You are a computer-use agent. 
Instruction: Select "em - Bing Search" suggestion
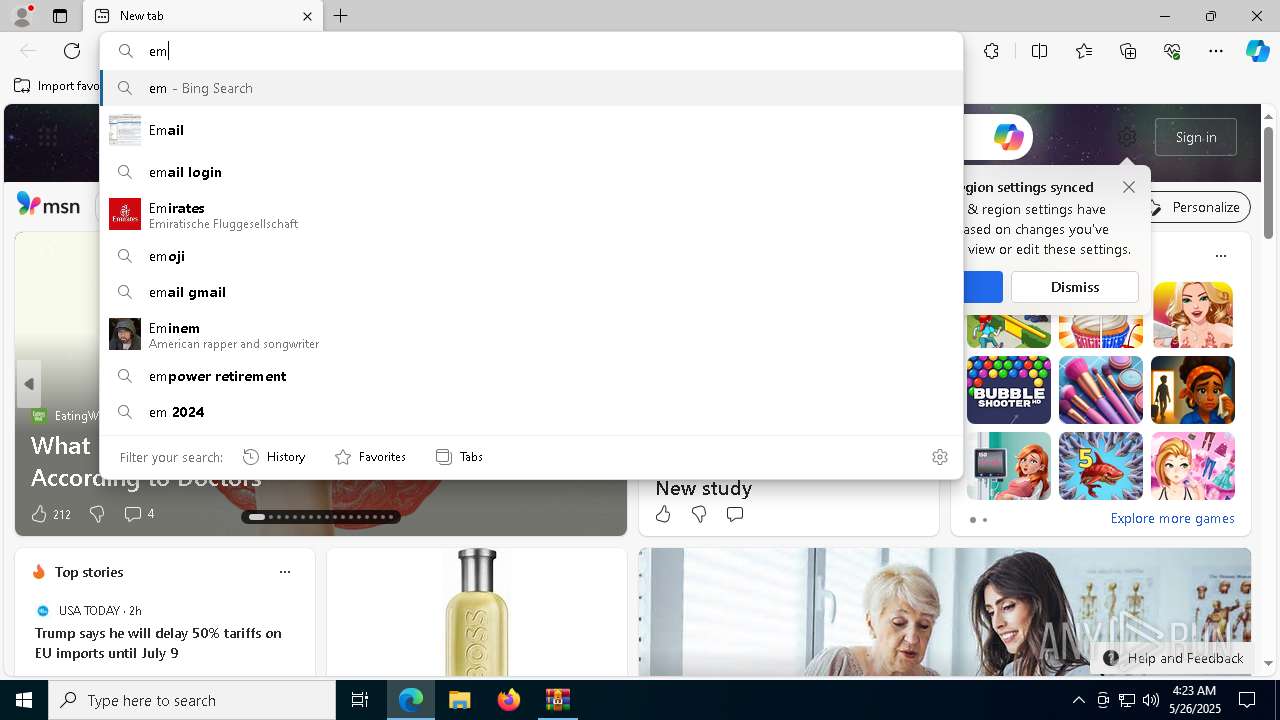[531, 88]
